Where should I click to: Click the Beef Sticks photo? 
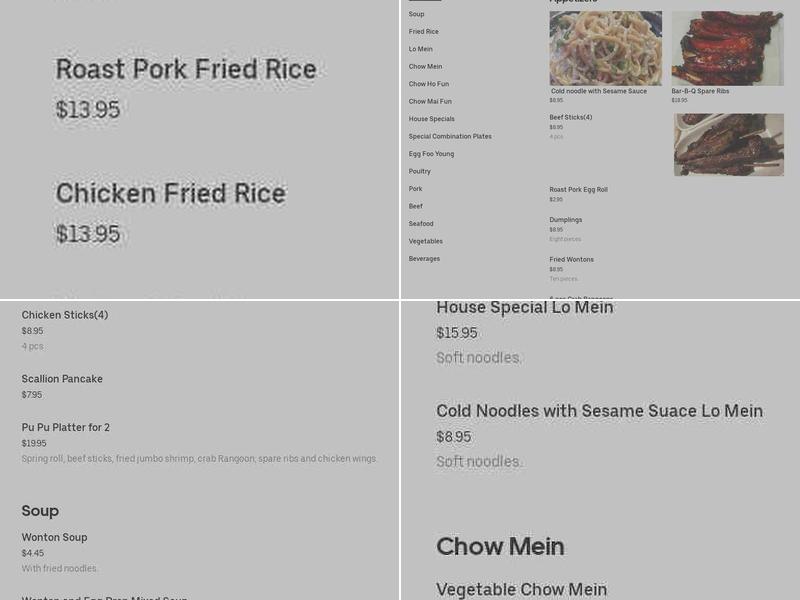click(x=728, y=145)
